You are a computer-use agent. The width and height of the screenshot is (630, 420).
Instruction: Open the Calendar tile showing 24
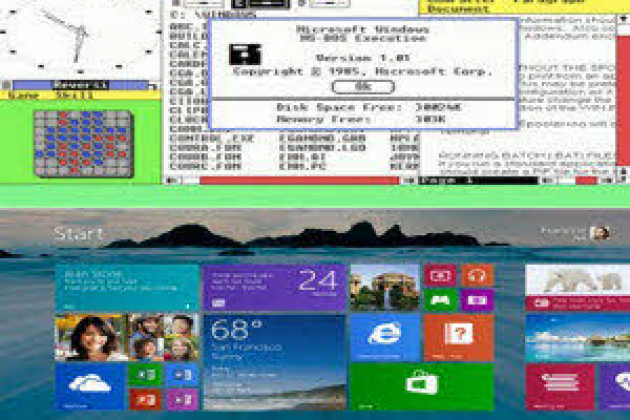(x=274, y=287)
